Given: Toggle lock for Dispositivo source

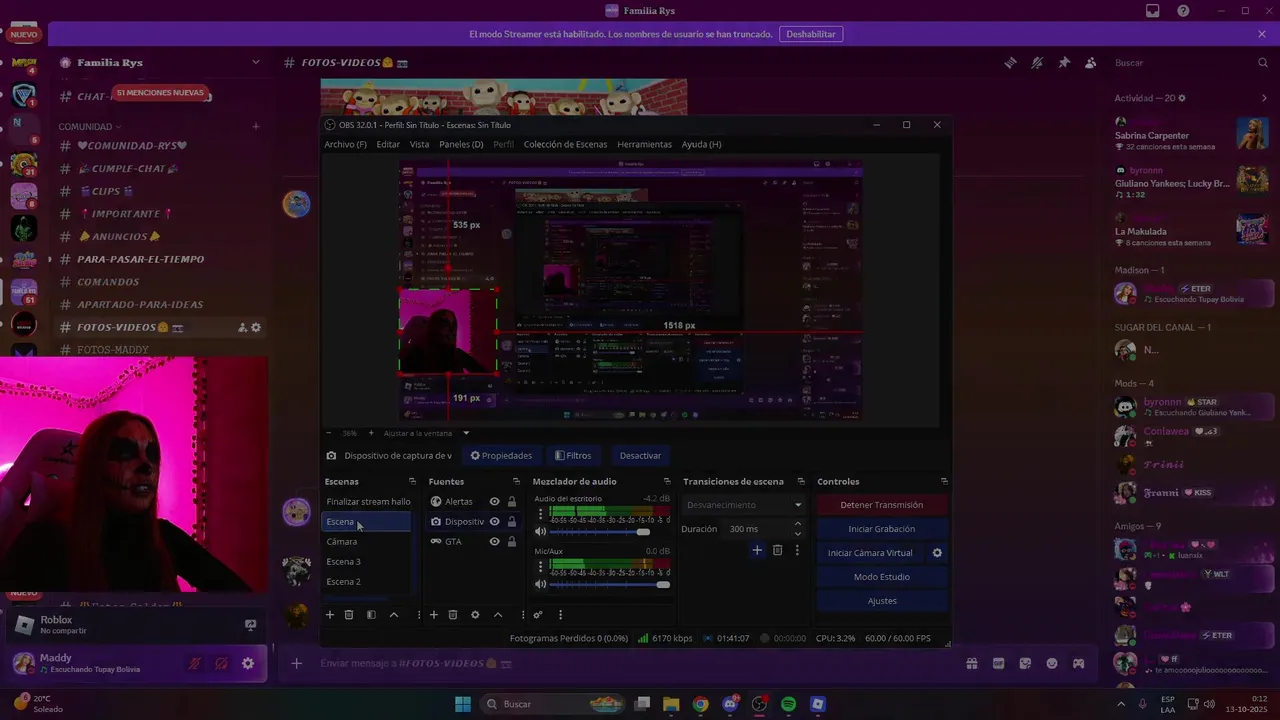Looking at the screenshot, I should (512, 522).
